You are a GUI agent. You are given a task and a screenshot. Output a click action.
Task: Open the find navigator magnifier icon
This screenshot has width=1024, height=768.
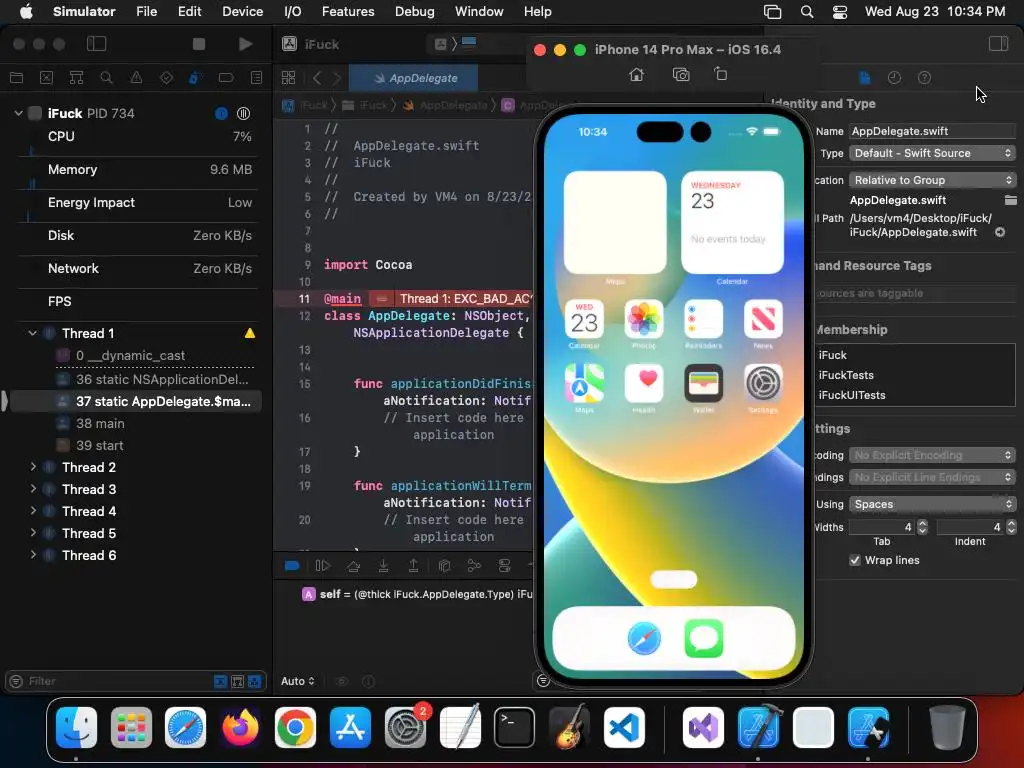(106, 78)
